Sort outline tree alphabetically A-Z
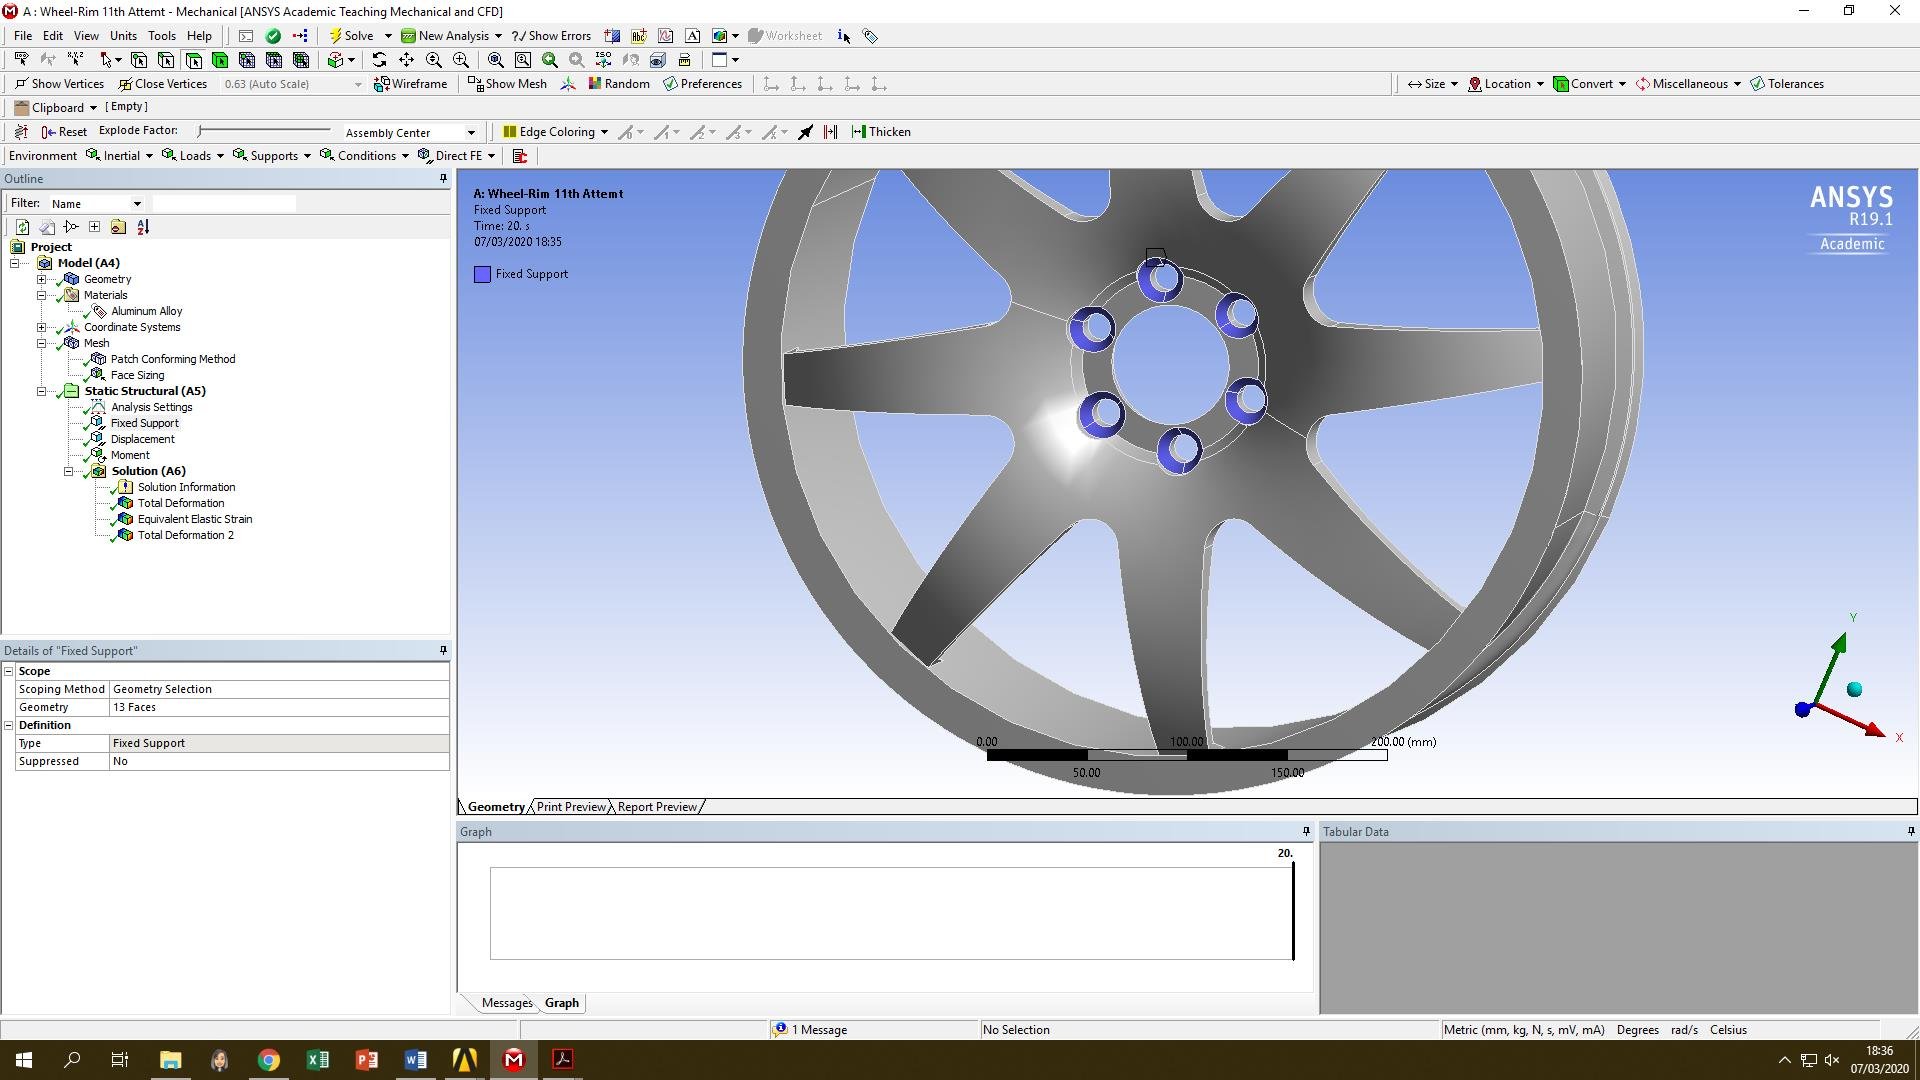Viewport: 1920px width, 1080px height. point(143,227)
